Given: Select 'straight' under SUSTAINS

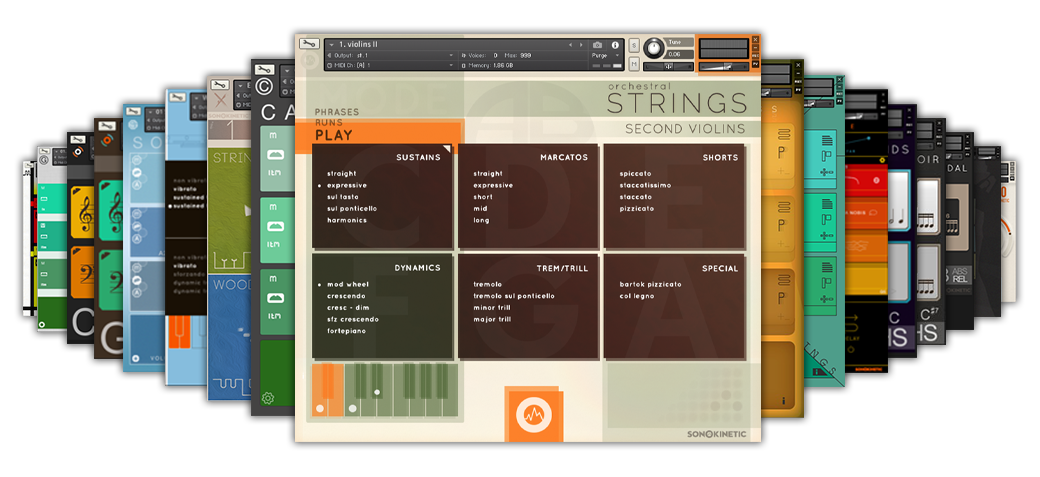Looking at the screenshot, I should (x=342, y=174).
